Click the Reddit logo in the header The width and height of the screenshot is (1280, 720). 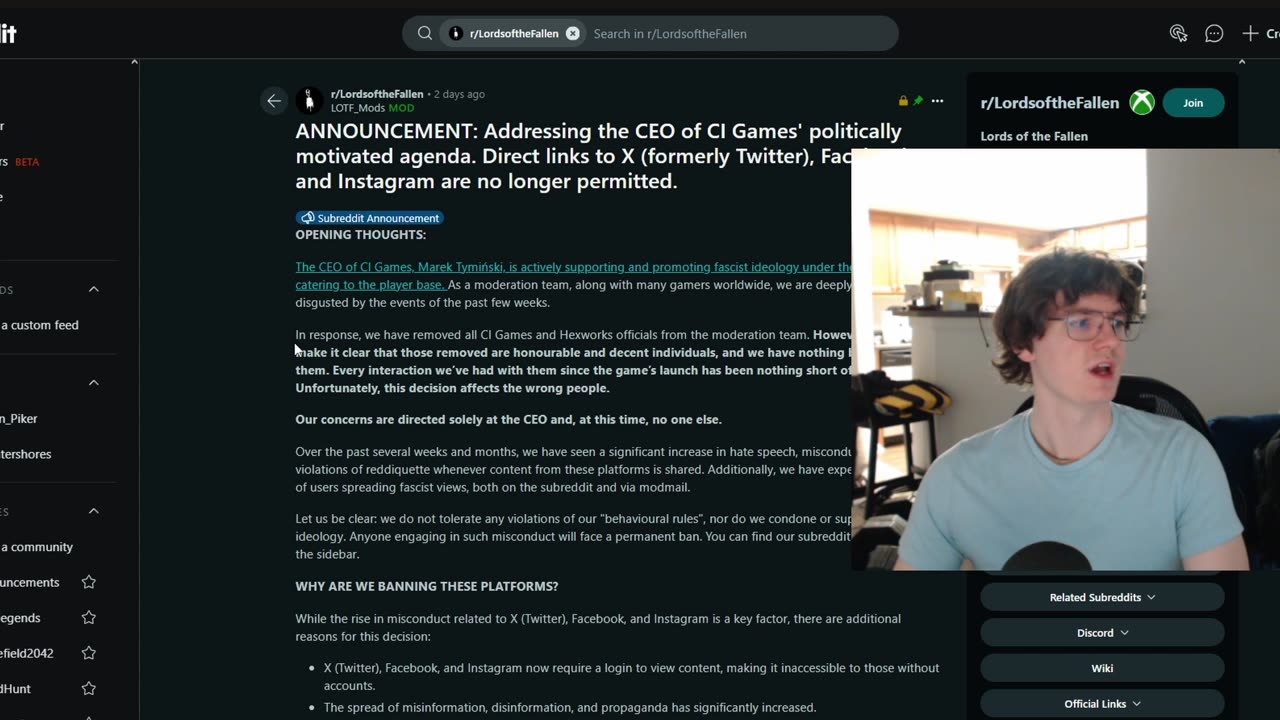pos(8,33)
